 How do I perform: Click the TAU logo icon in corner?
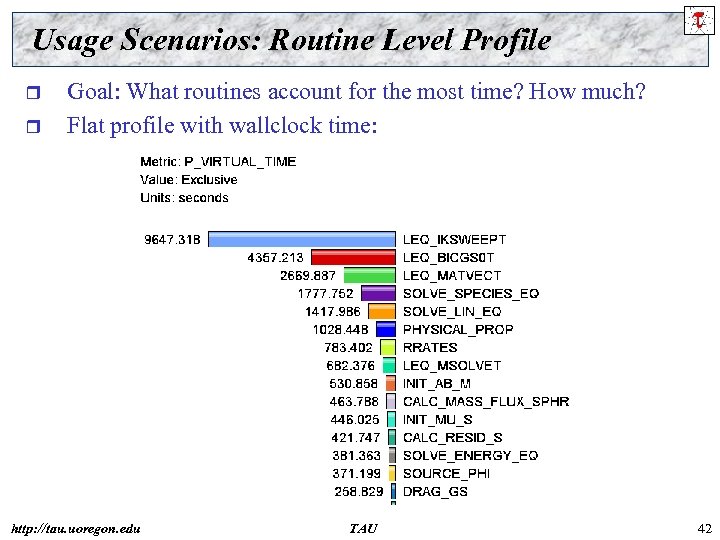pyautogui.click(x=699, y=20)
